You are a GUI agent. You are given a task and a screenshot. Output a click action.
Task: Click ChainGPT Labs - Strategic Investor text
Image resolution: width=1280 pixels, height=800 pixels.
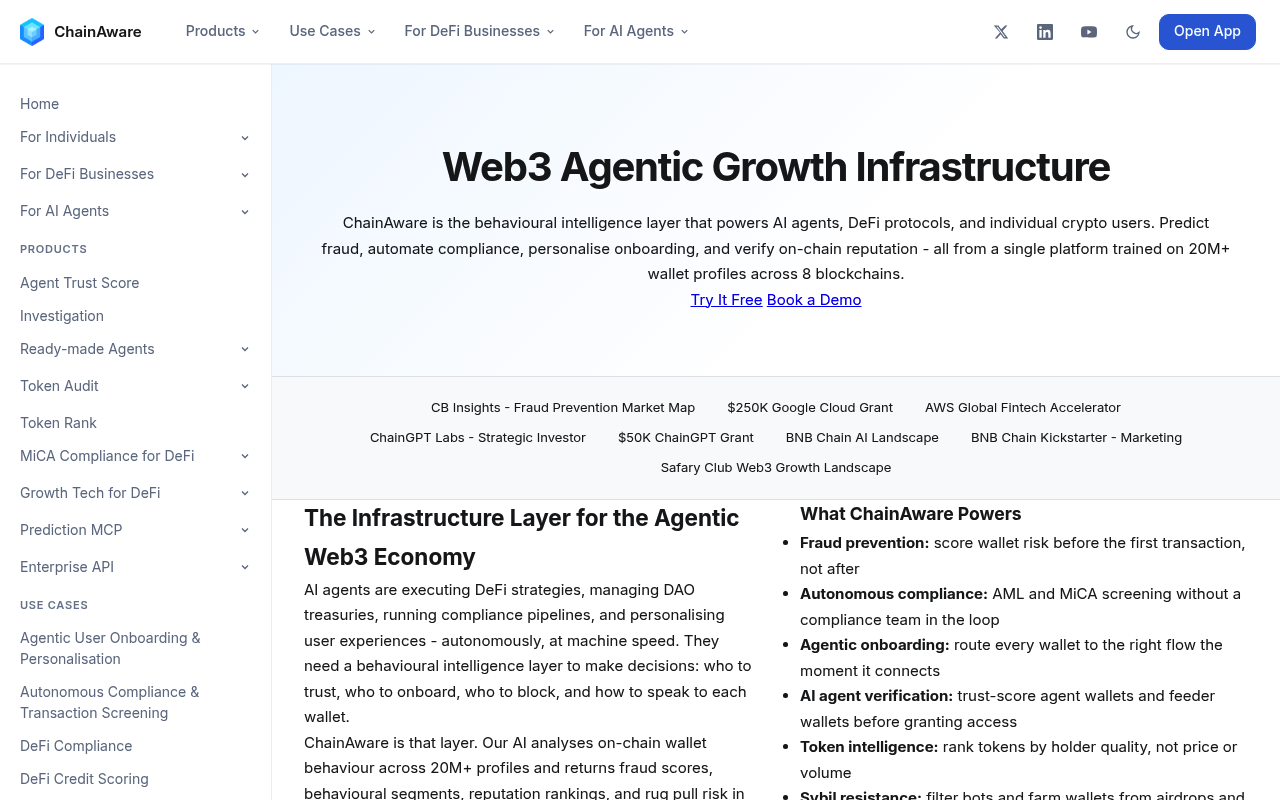click(478, 438)
